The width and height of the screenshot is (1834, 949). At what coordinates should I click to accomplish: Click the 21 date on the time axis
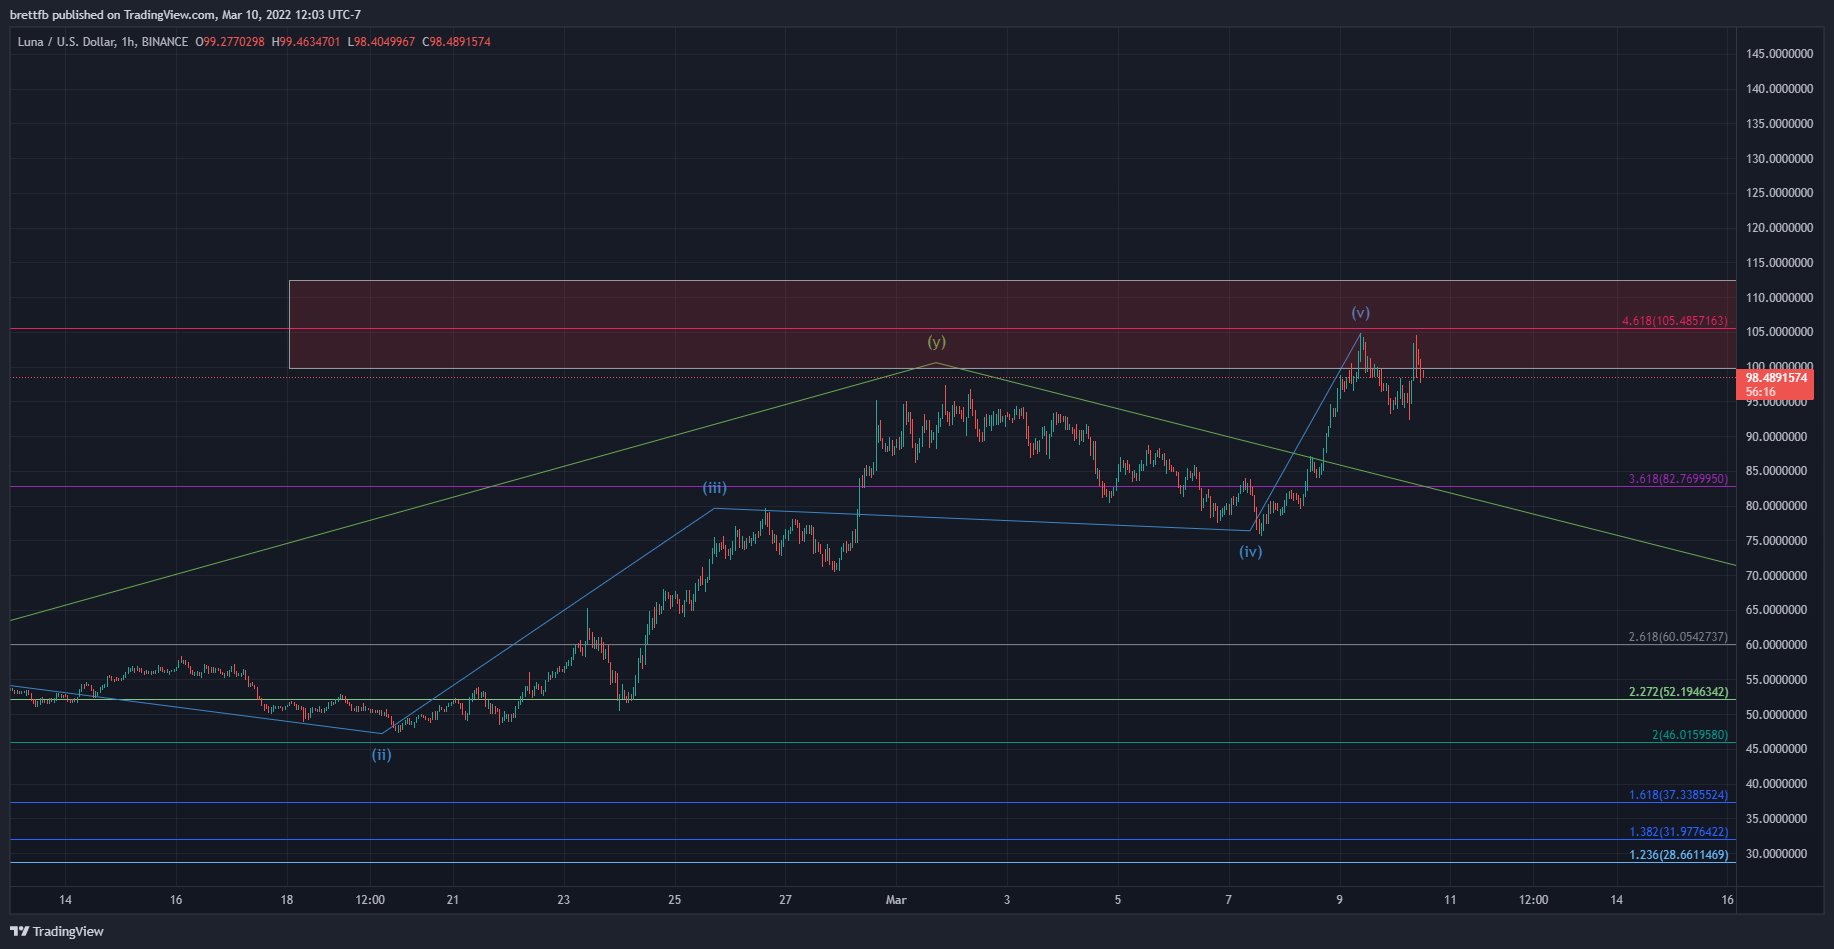[x=453, y=900]
